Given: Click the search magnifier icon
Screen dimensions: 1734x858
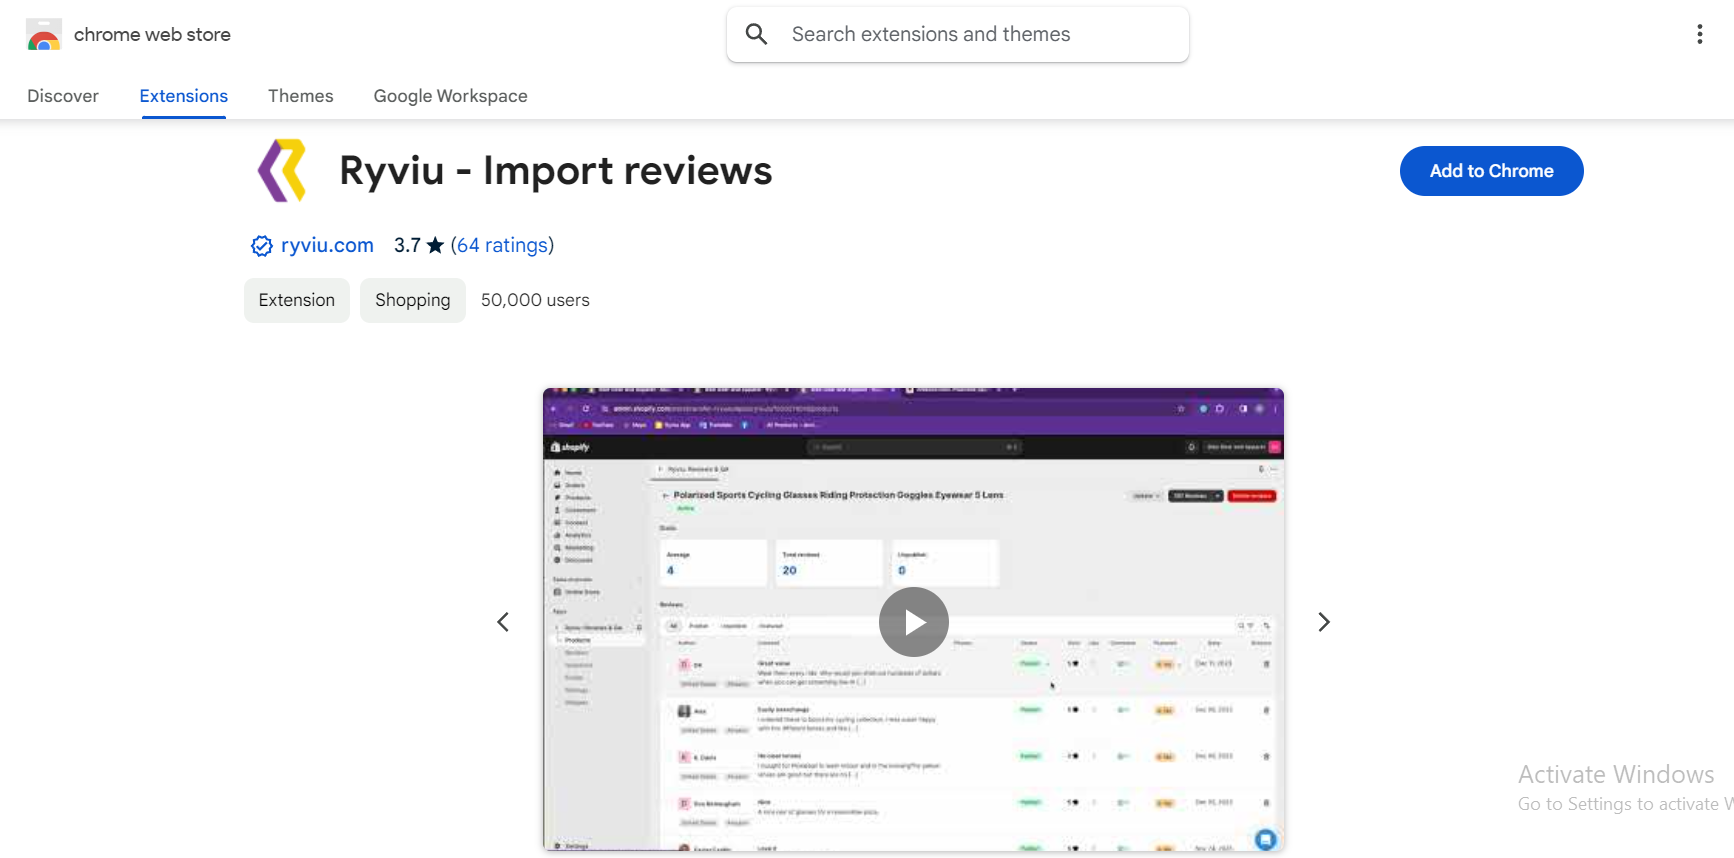Looking at the screenshot, I should point(757,34).
